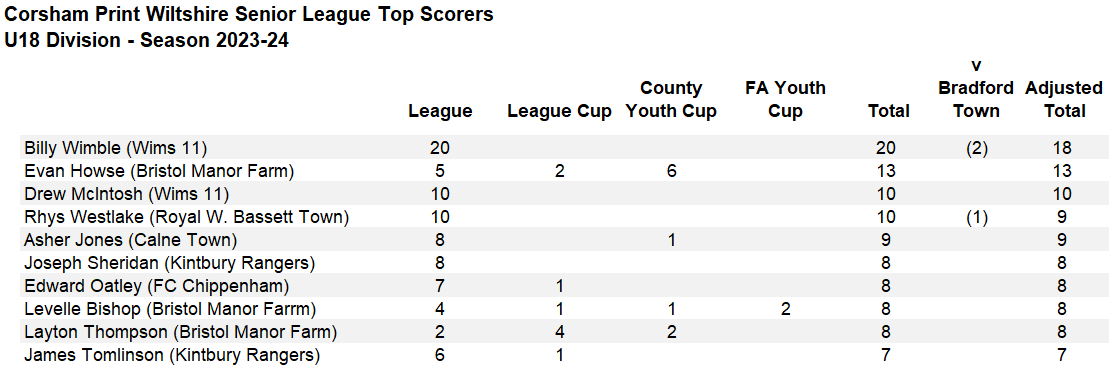Select Layton Thompson (Bristol Manor Farm) name

click(180, 332)
